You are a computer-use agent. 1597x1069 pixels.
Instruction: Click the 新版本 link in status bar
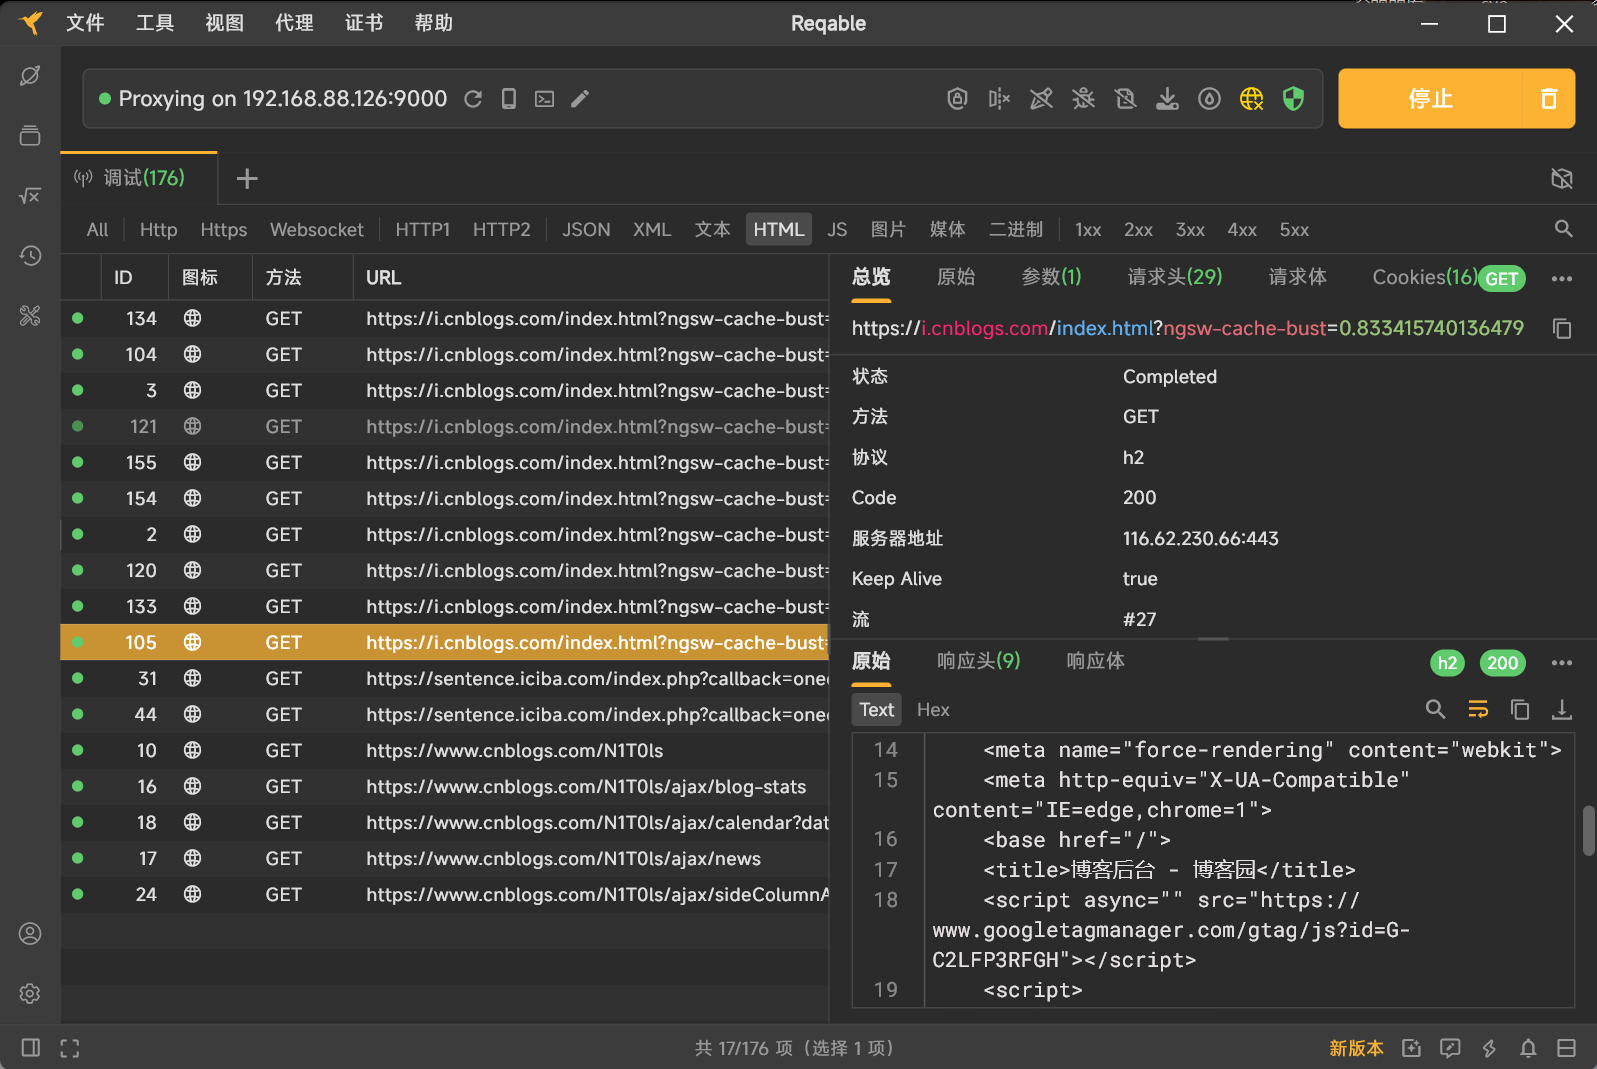point(1356,1048)
